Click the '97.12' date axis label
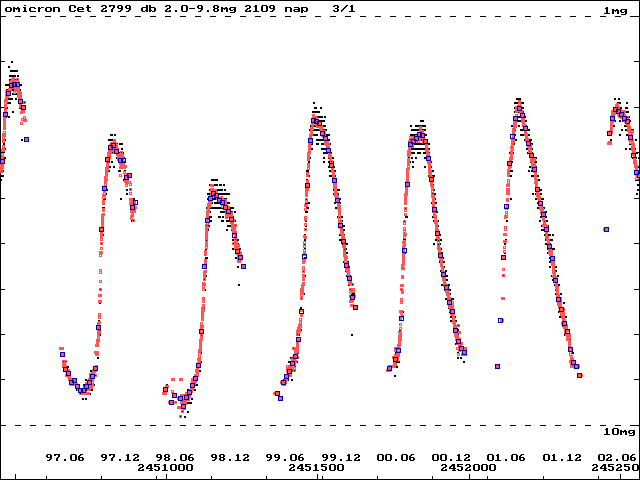The height and width of the screenshot is (480, 640). point(120,458)
